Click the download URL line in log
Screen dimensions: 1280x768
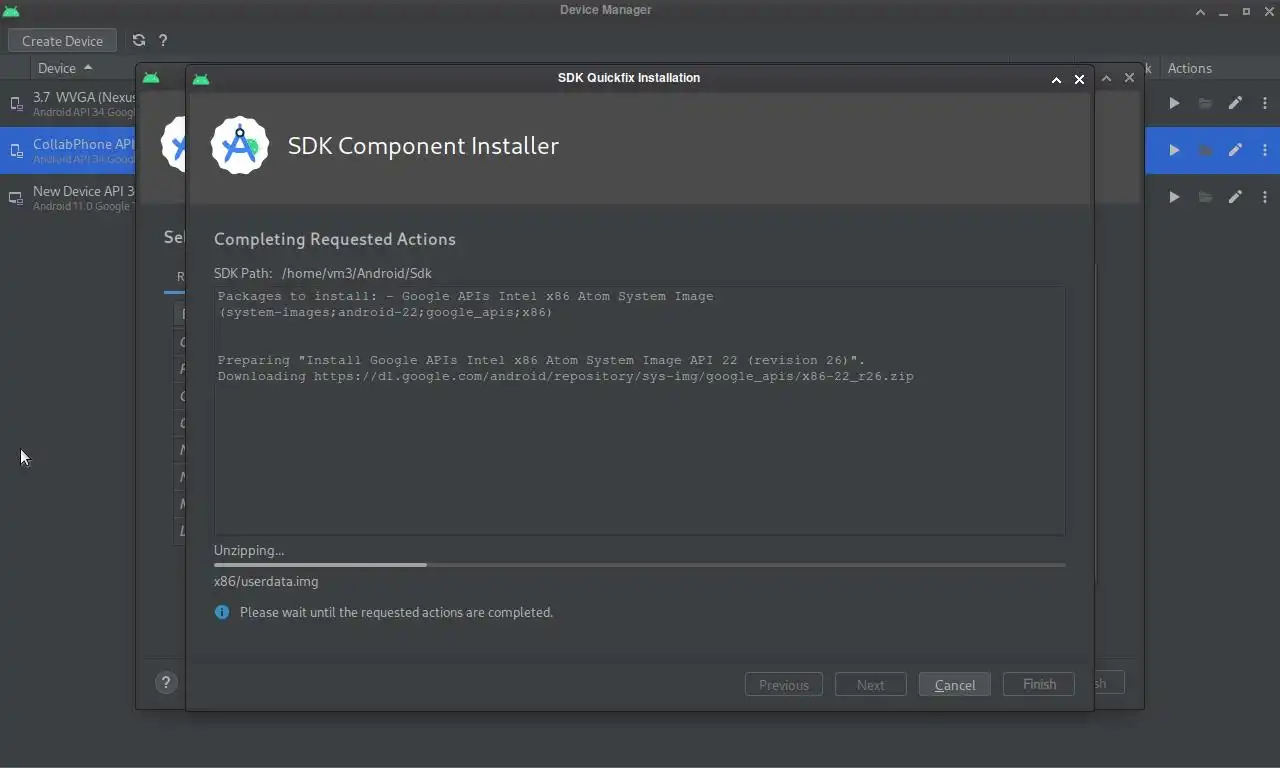tap(566, 376)
